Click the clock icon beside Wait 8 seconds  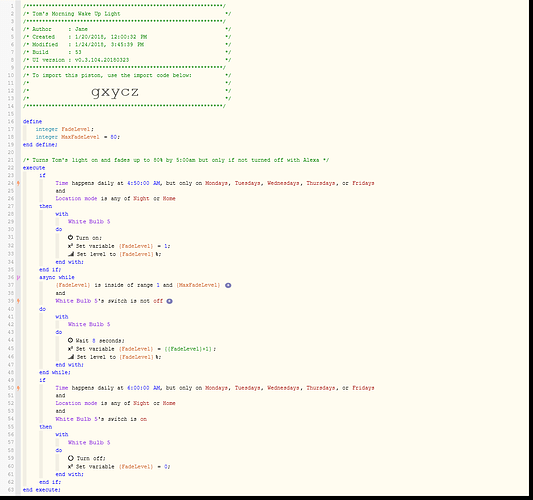tap(70, 340)
